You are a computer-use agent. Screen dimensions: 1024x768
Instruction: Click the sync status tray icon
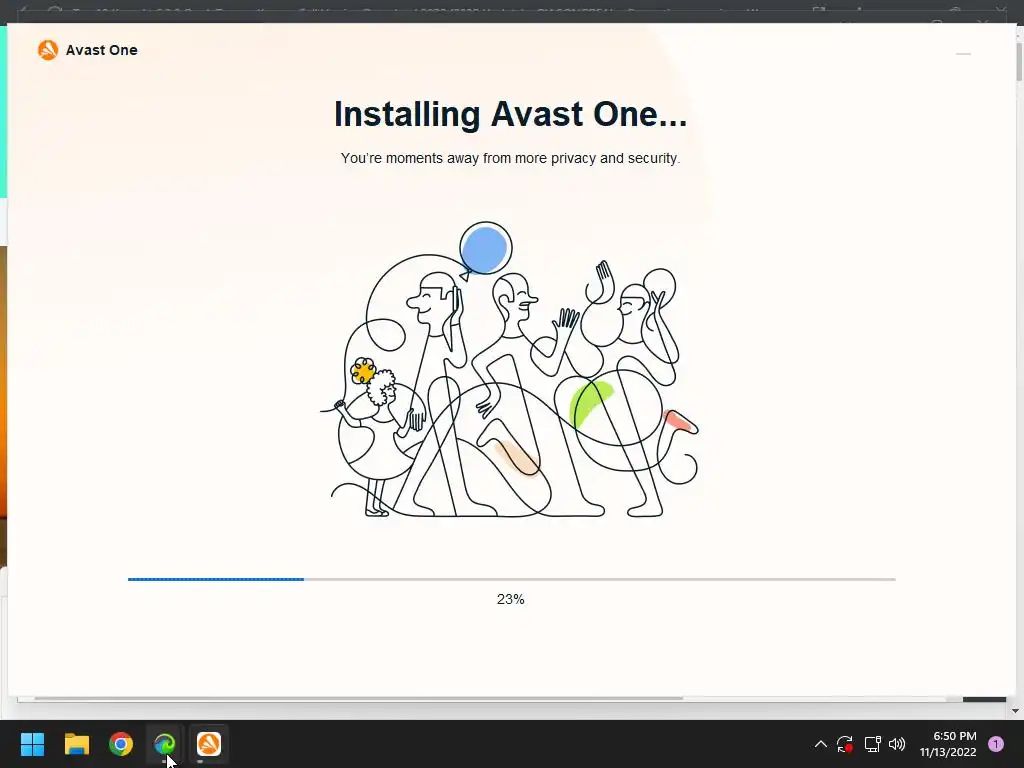coord(845,744)
